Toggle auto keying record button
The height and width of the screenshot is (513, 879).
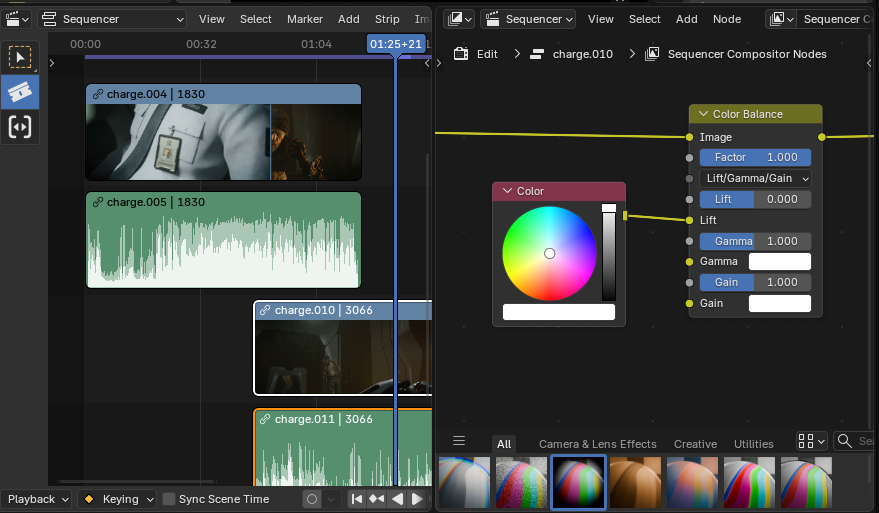click(x=312, y=499)
